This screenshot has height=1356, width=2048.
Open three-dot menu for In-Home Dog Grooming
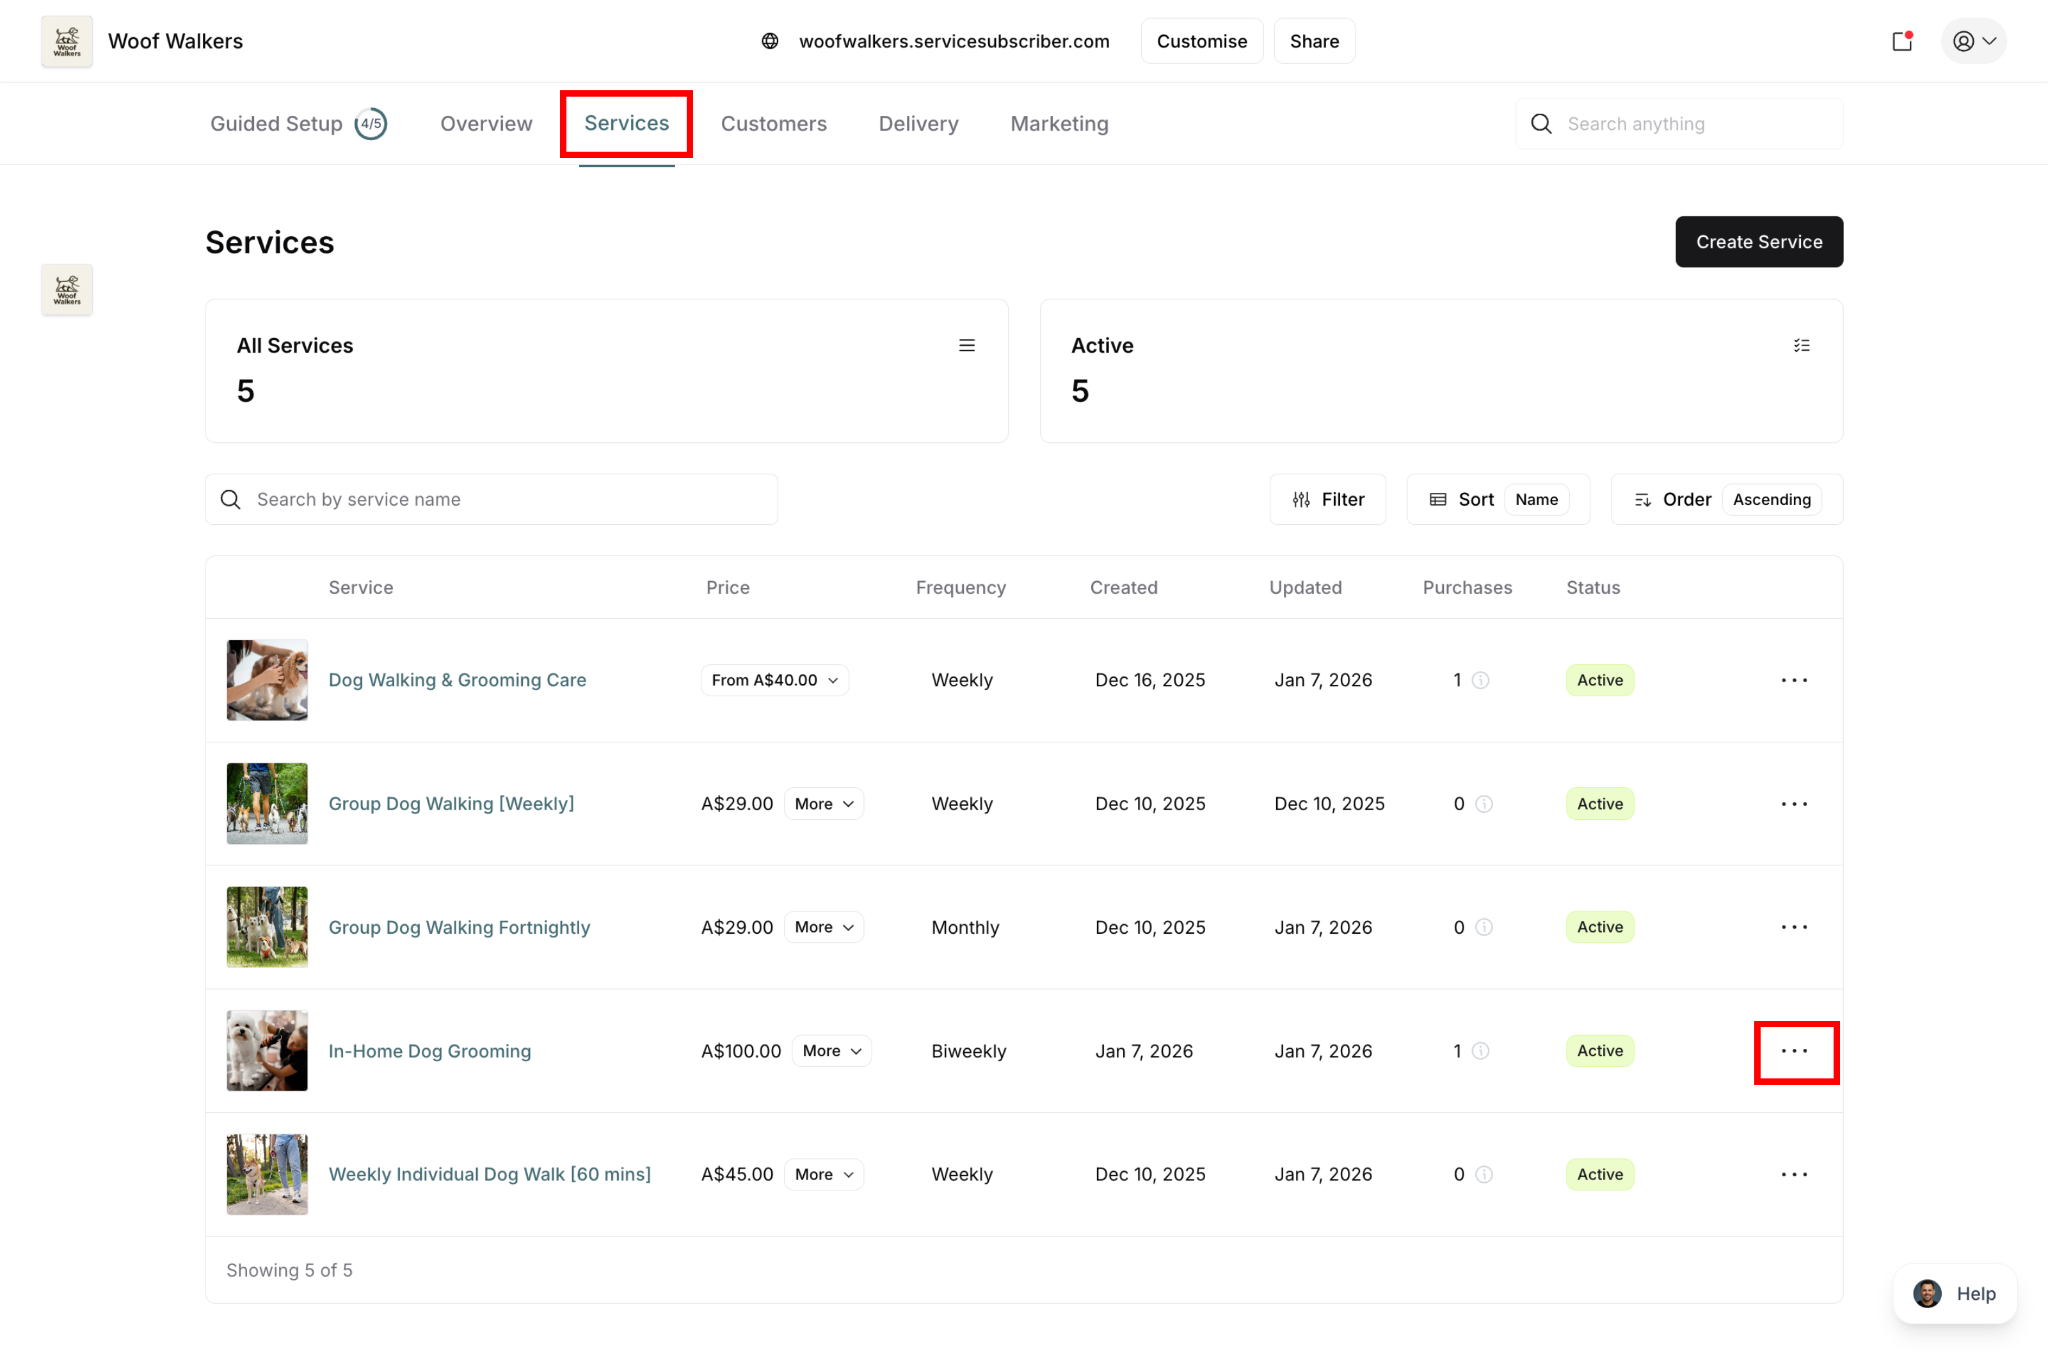(1795, 1051)
